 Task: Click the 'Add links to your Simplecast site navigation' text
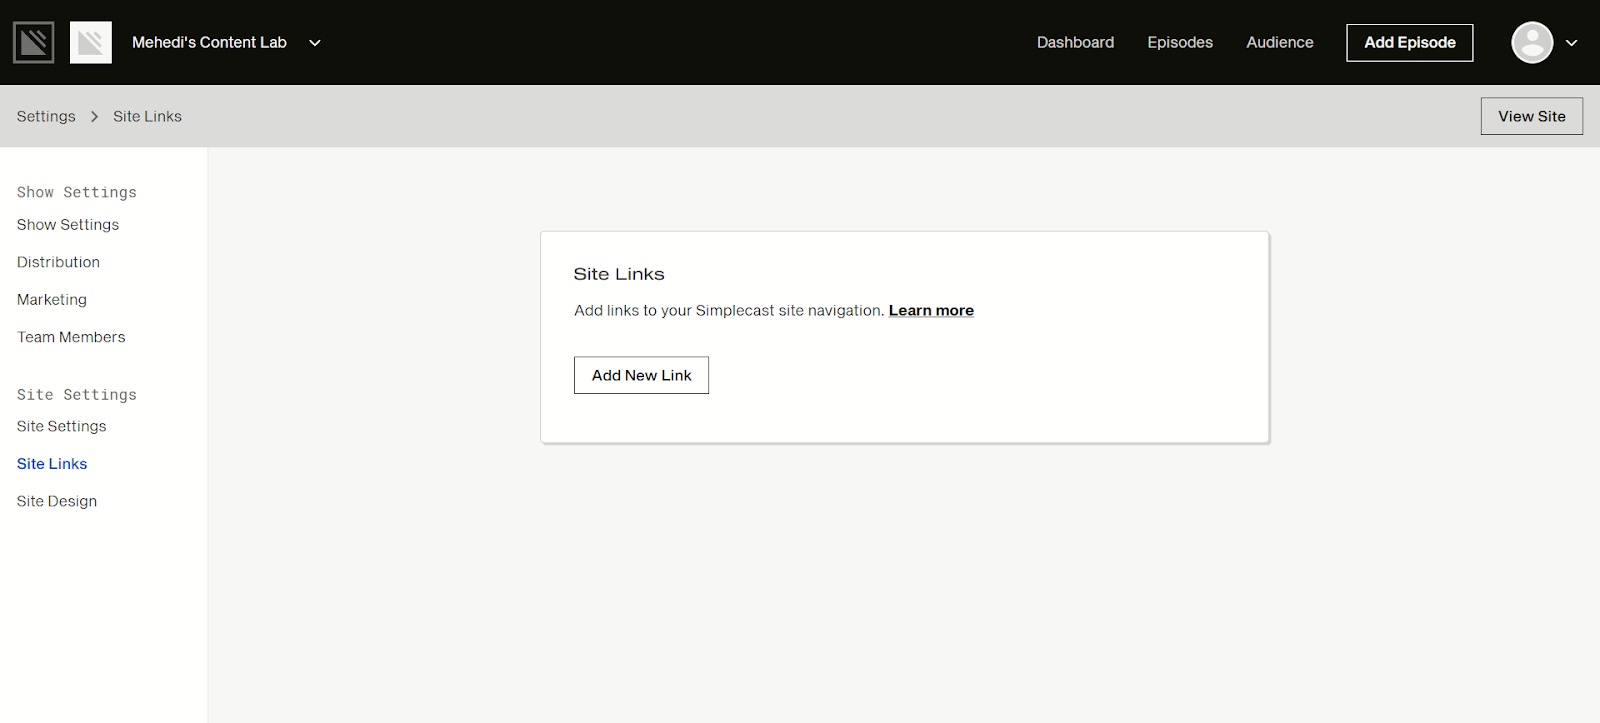pyautogui.click(x=729, y=310)
